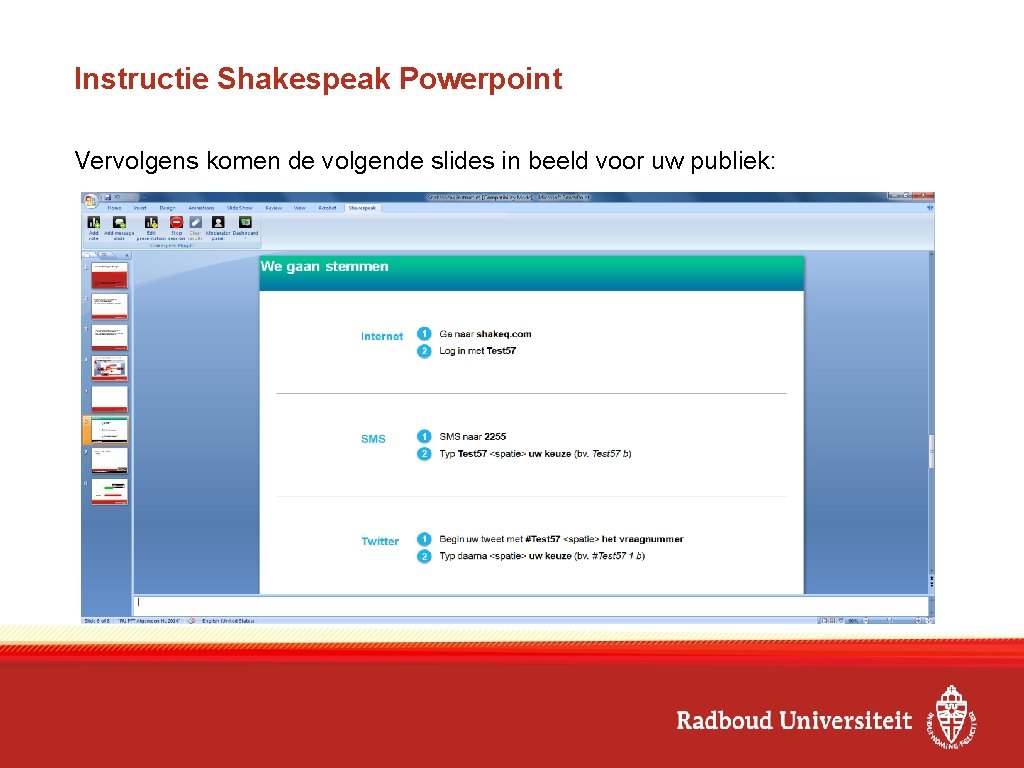1024x768 pixels.
Task: Click the 'Twitter' heading on the slide
Action: [x=380, y=541]
